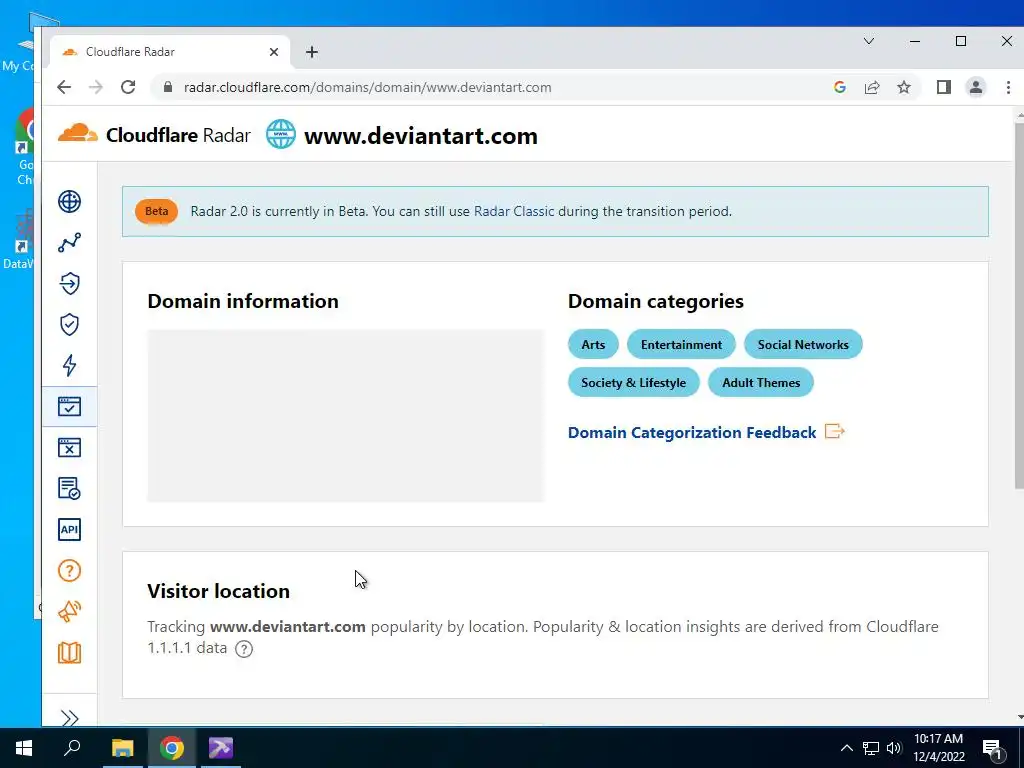The width and height of the screenshot is (1024, 768).
Task: Click the question mark next to 1.1.1.1 data
Action: tap(244, 648)
